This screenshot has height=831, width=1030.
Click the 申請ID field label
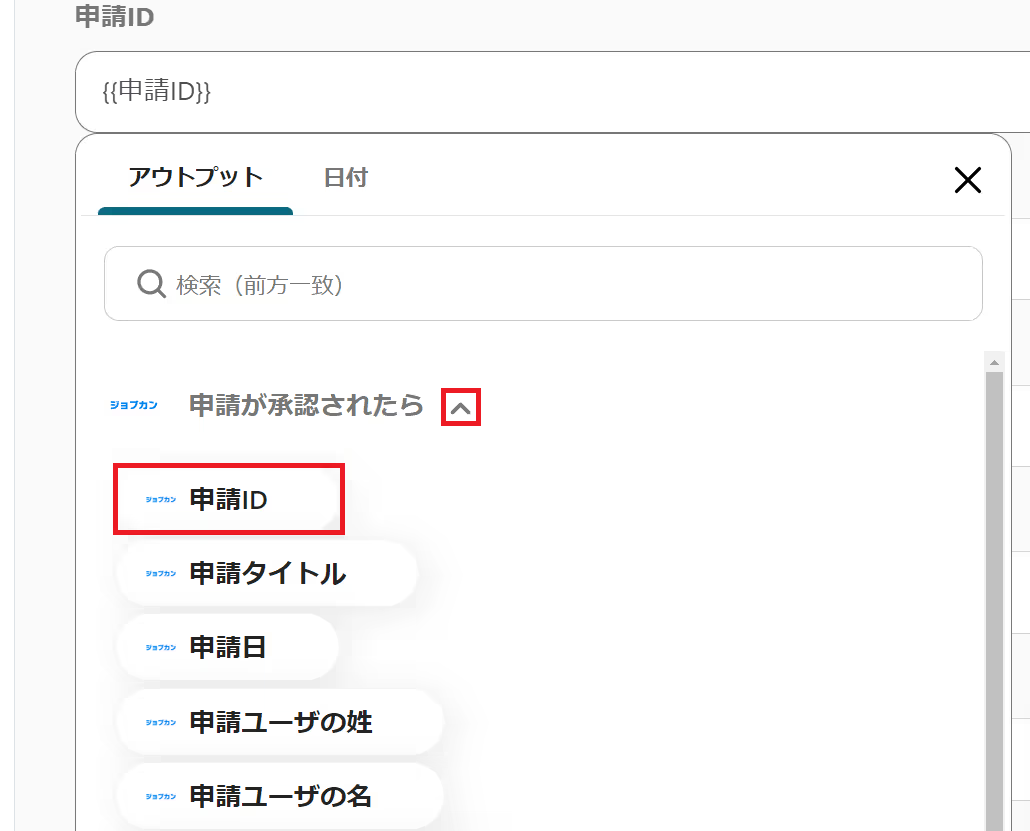click(115, 16)
